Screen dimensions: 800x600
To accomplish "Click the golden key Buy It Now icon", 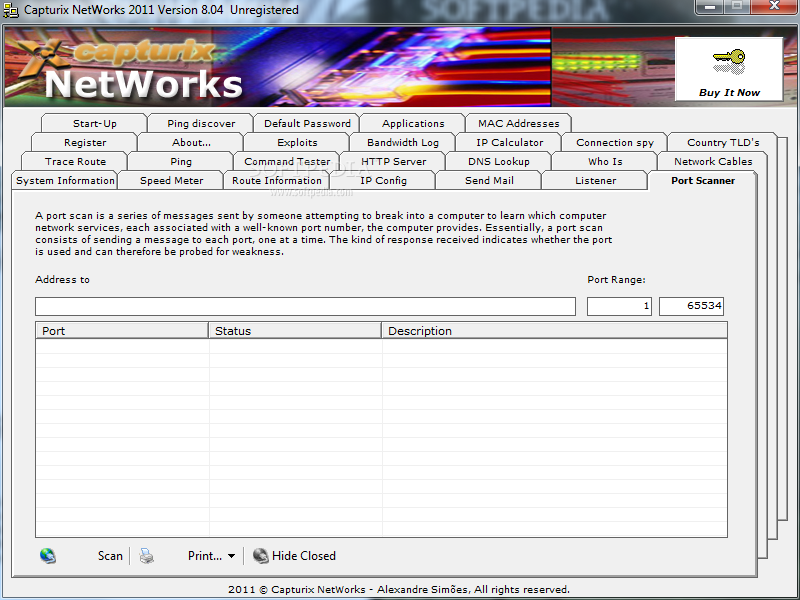I will point(729,62).
